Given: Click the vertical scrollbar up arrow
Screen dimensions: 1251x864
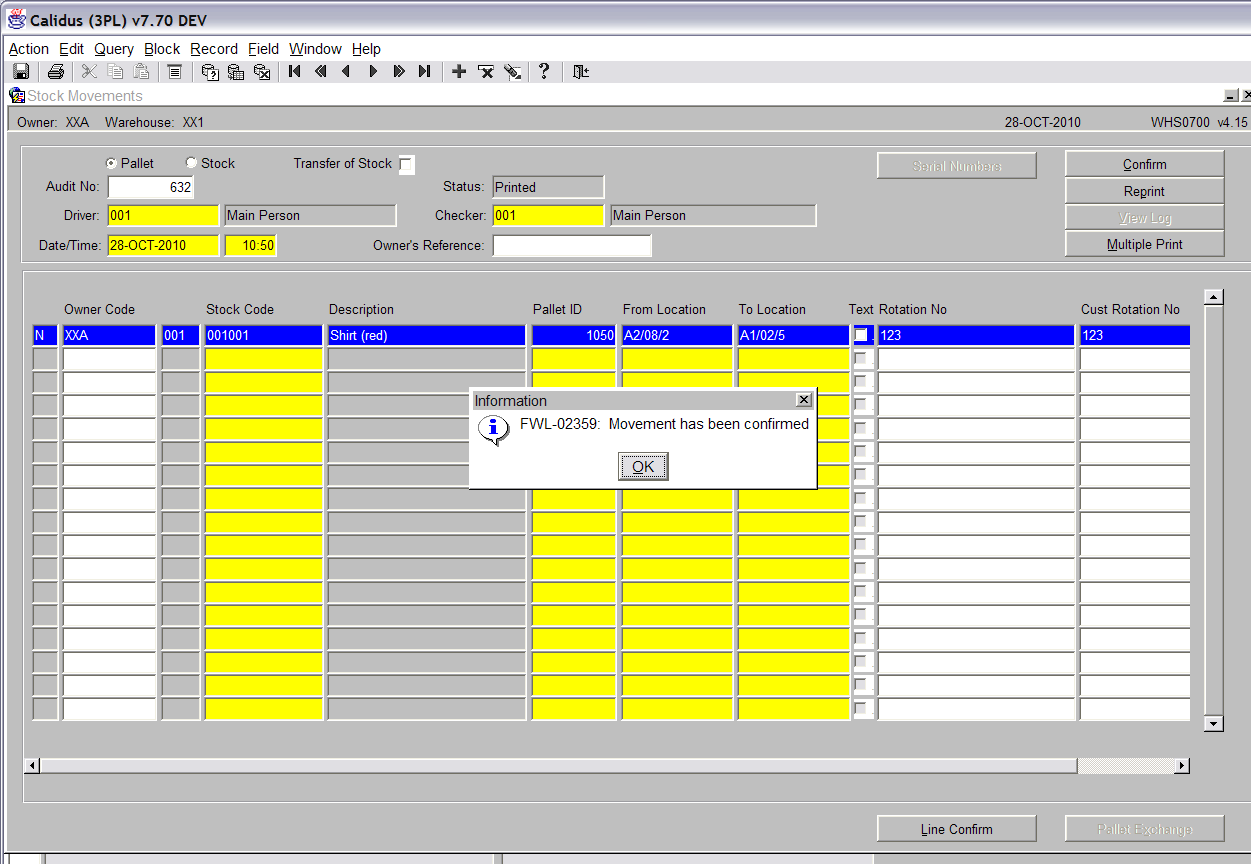Looking at the screenshot, I should [x=1214, y=297].
